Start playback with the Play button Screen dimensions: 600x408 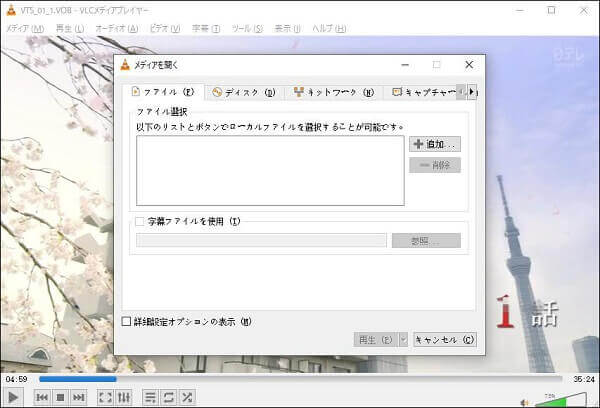13,397
